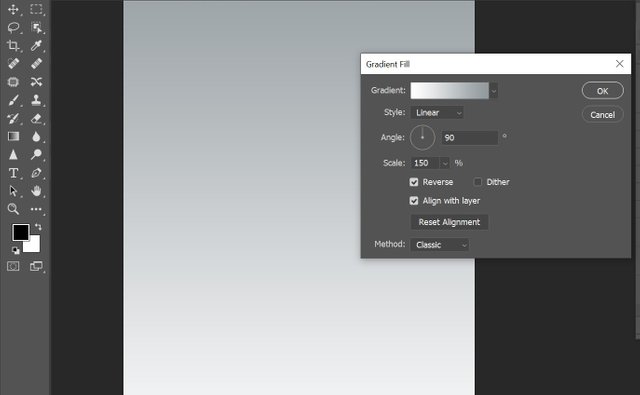Select the Sharpen triangle tool
The image size is (640, 395).
pyautogui.click(x=13, y=154)
